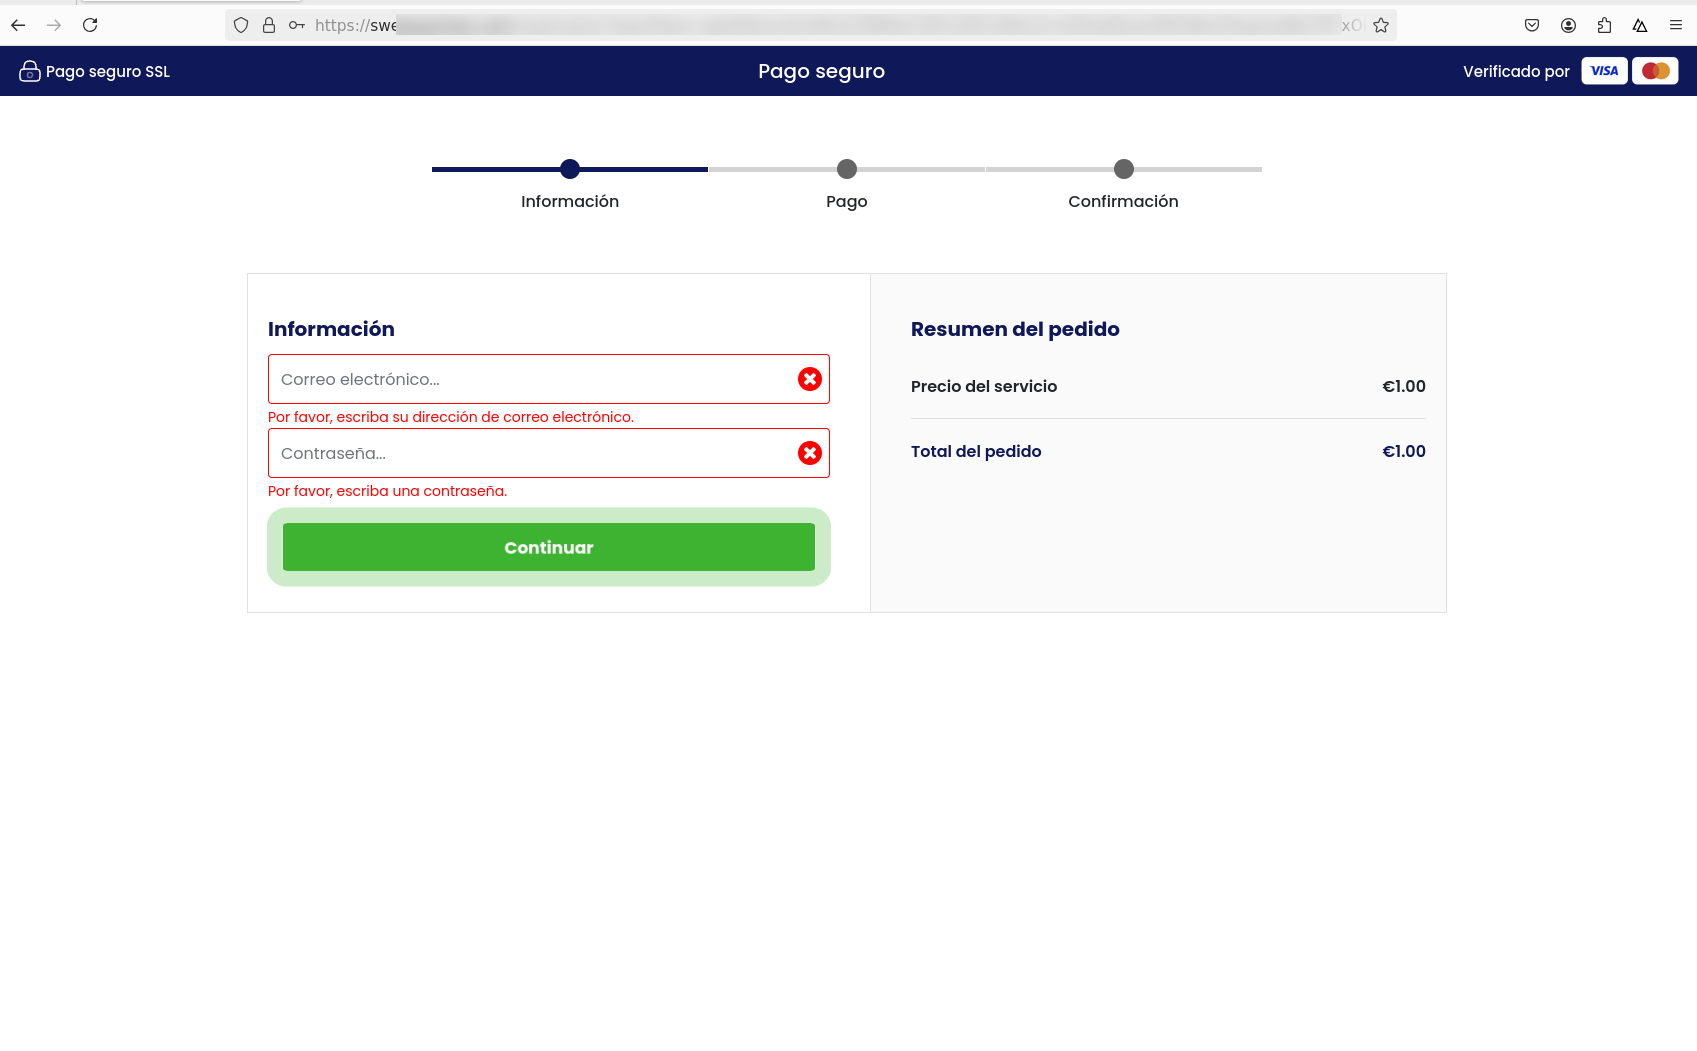Click the Mastercard logo
The image size is (1697, 1051).
[1655, 71]
